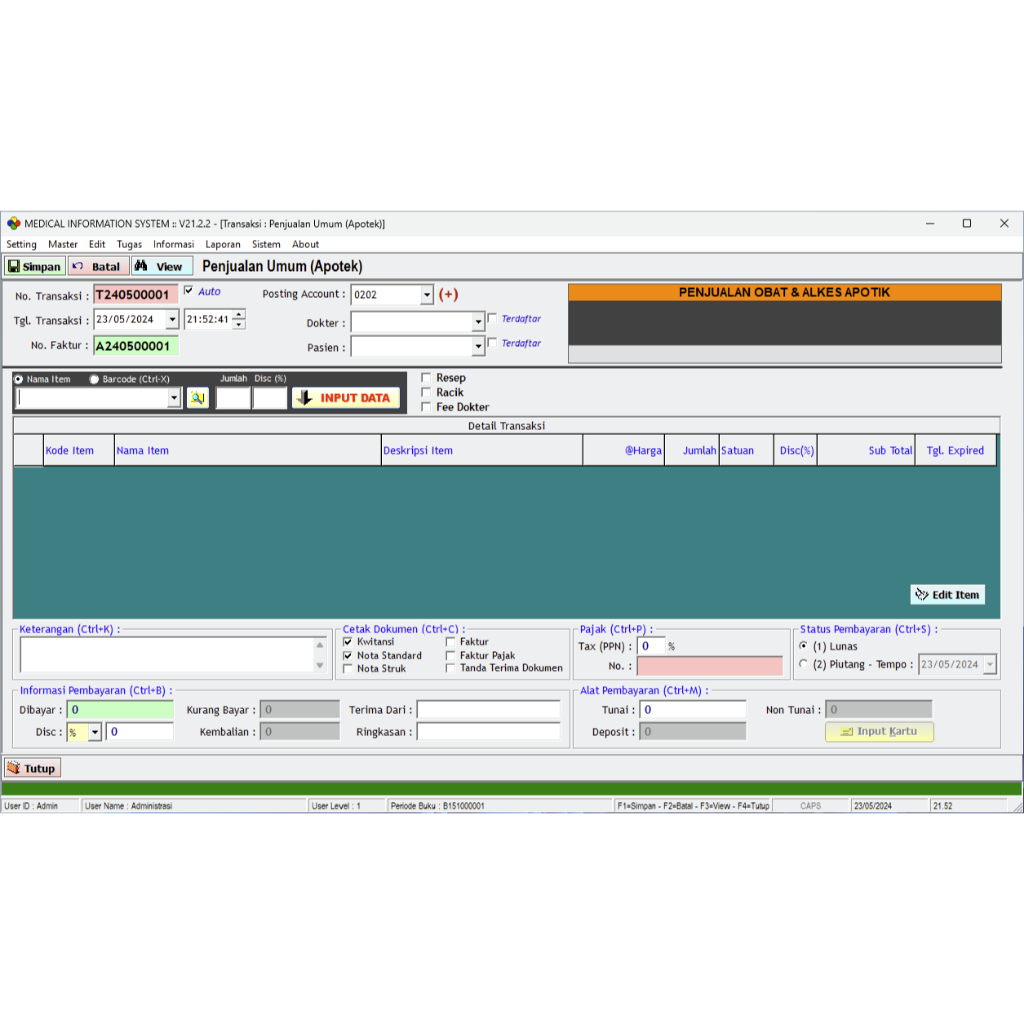Check the Faktur checkbox
Viewport: 1024px width, 1024px height.
[450, 641]
